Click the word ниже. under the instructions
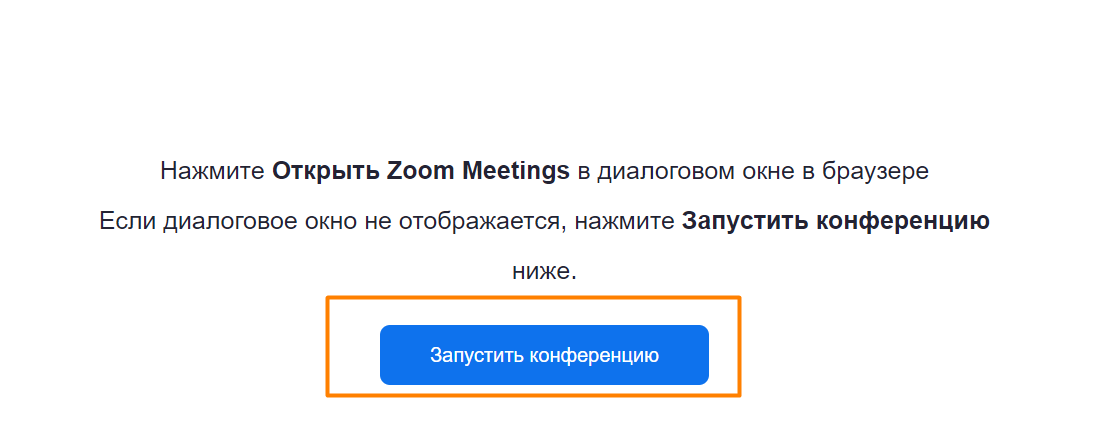1107x439 pixels. [544, 271]
